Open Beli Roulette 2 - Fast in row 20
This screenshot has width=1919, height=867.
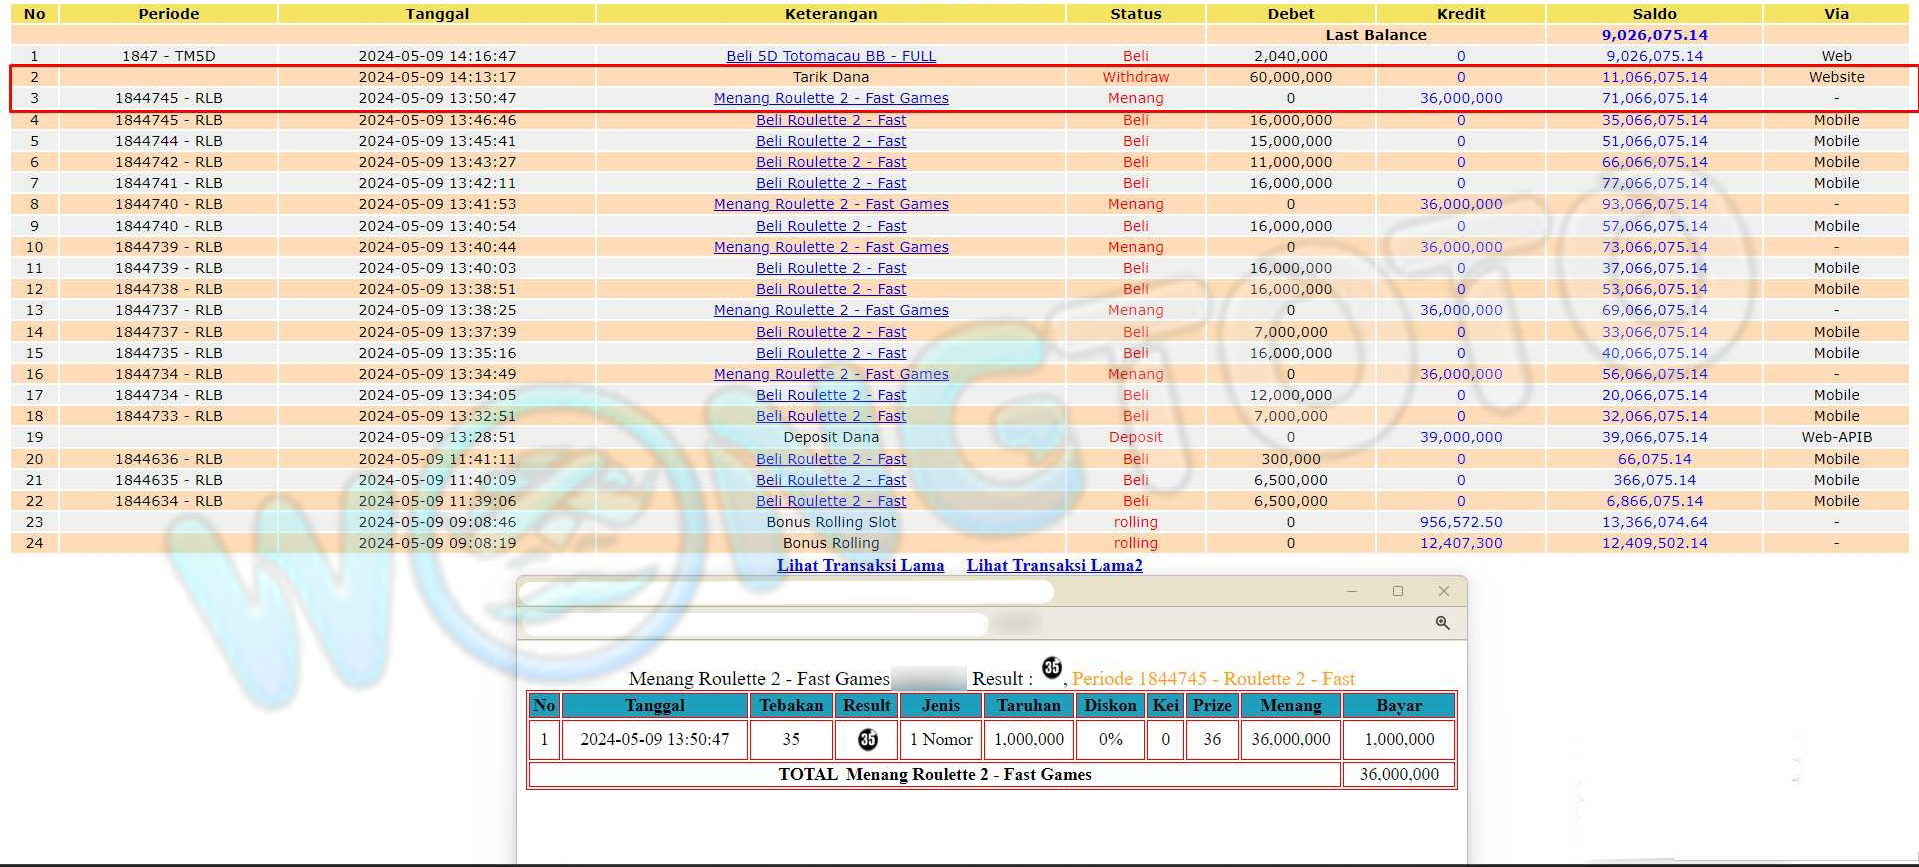830,459
